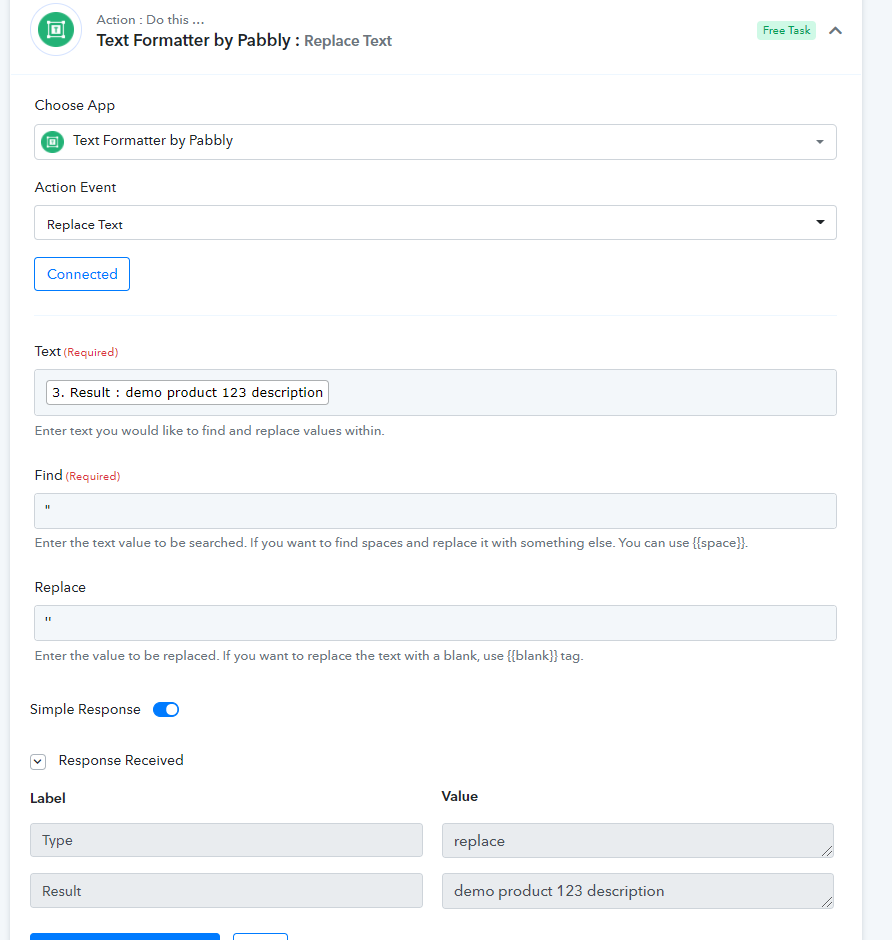Viewport: 892px width, 940px height.
Task: Click the resize handle of Result value box
Action: 827,902
